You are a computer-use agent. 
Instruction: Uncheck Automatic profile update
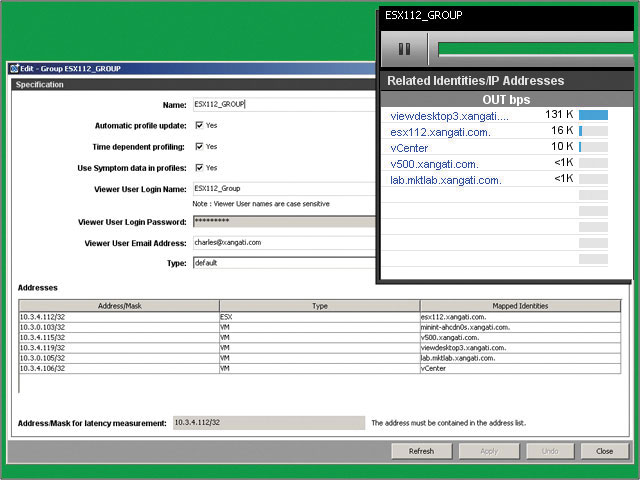(199, 125)
